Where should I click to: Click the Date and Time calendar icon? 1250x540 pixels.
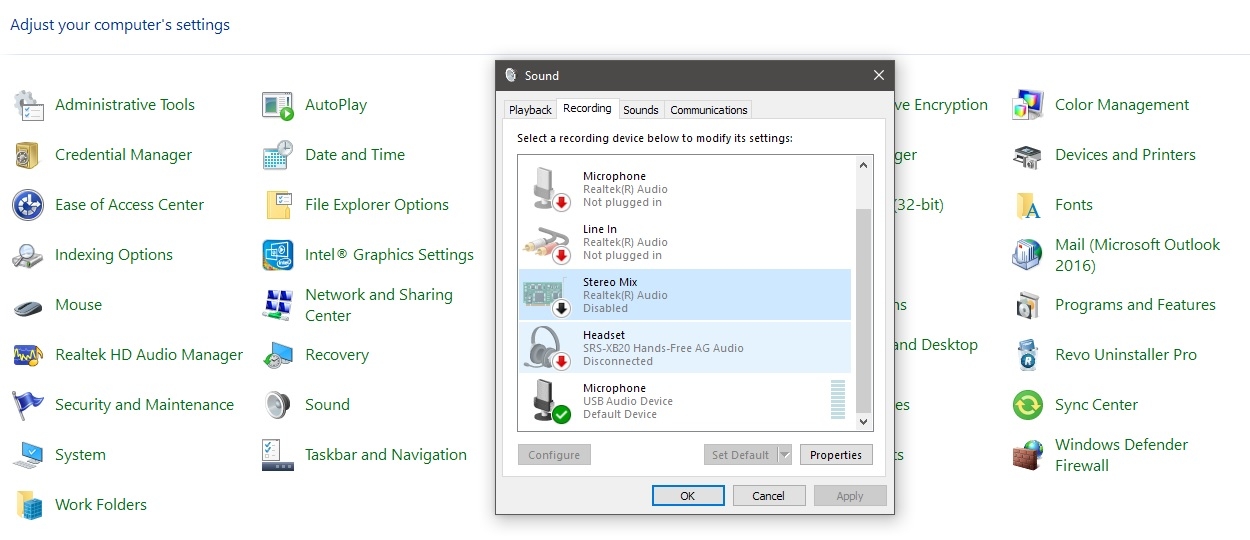278,155
